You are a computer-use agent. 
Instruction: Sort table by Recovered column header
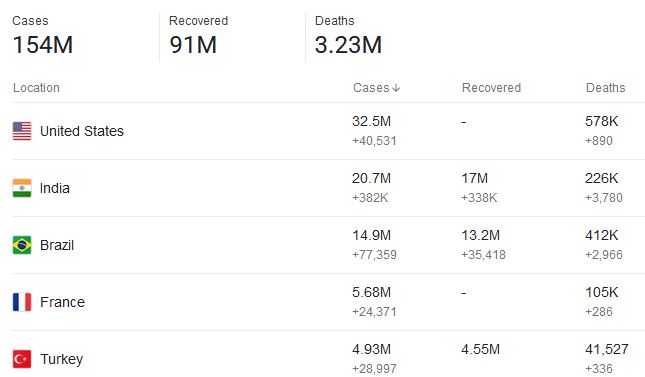point(491,88)
